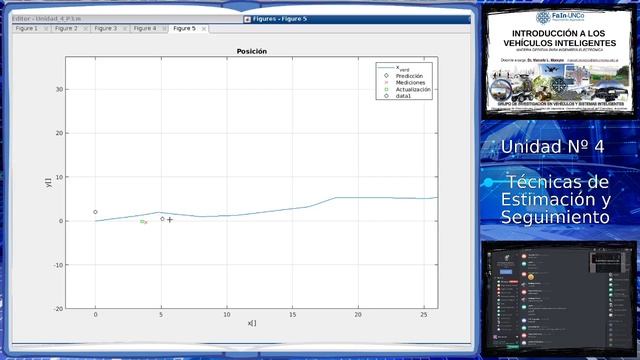This screenshot has height=360, width=640.
Task: Close the Figure 5 tab
Action: (x=204, y=29)
